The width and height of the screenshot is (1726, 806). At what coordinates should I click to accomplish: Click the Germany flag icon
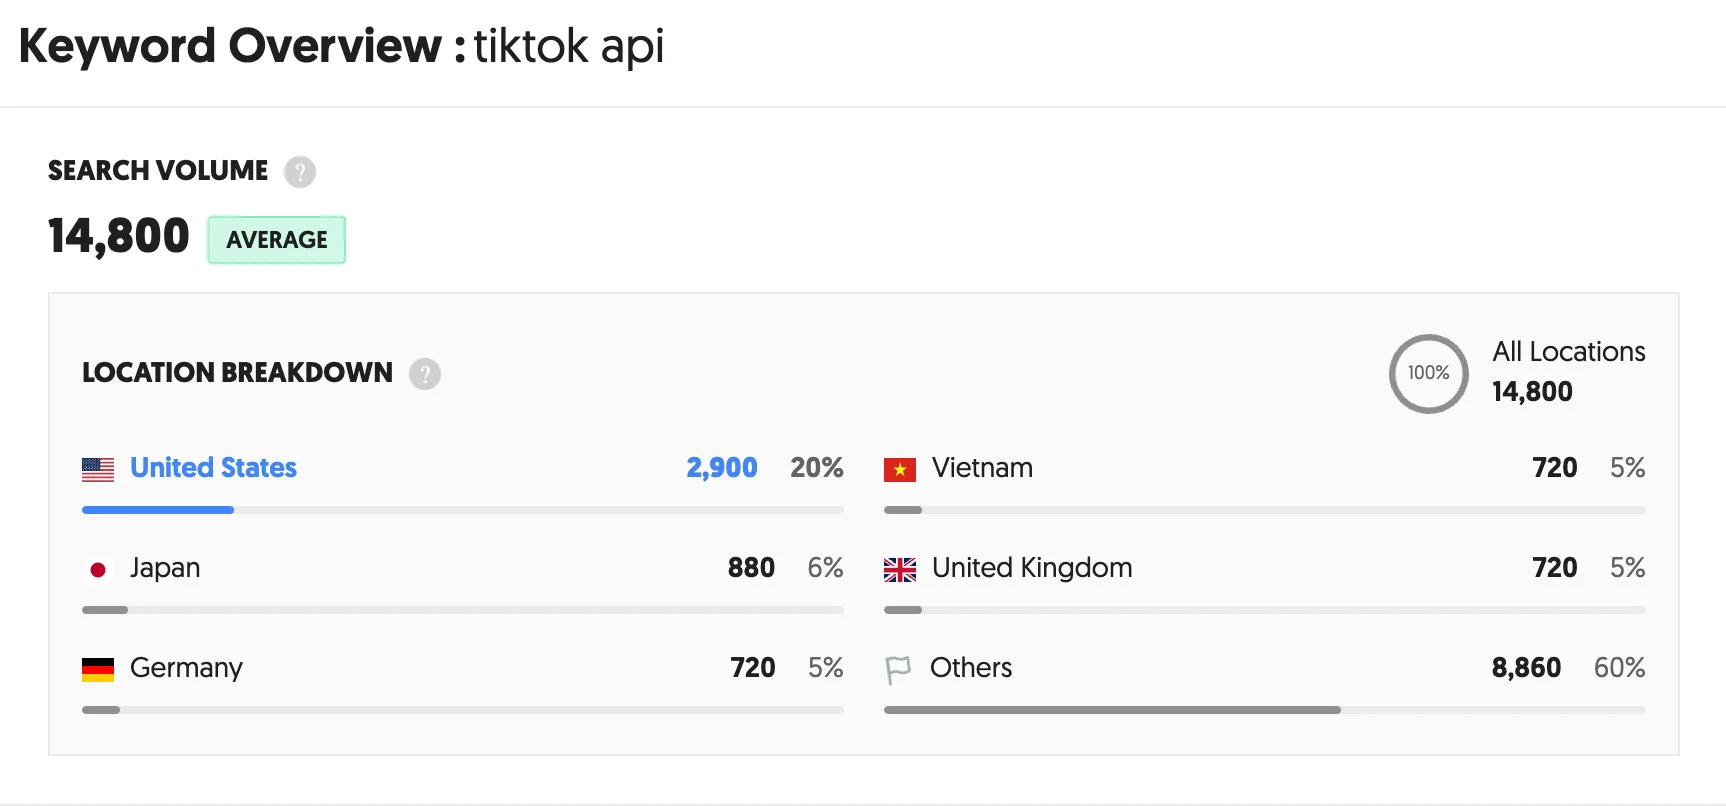point(98,668)
